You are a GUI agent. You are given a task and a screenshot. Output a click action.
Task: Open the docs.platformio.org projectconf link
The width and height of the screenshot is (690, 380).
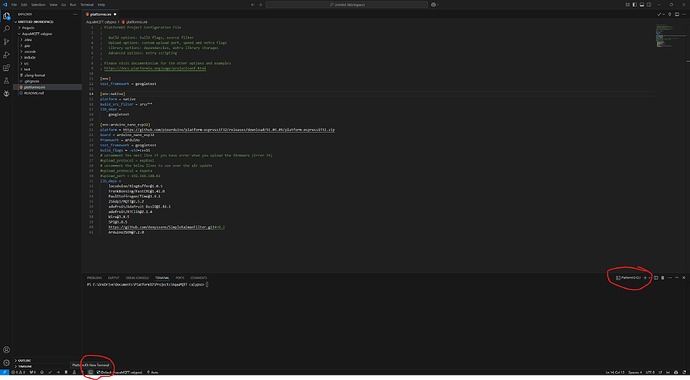click(x=155, y=68)
